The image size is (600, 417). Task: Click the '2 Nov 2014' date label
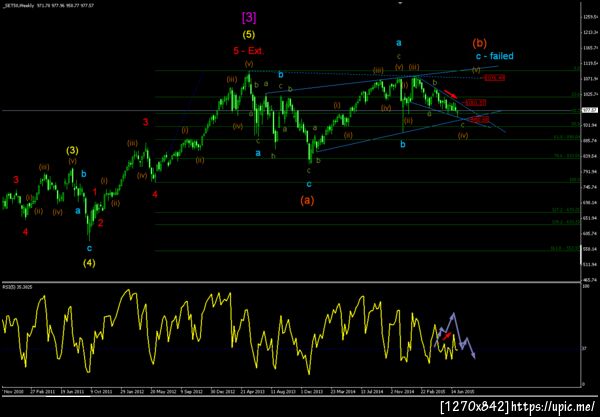(403, 392)
